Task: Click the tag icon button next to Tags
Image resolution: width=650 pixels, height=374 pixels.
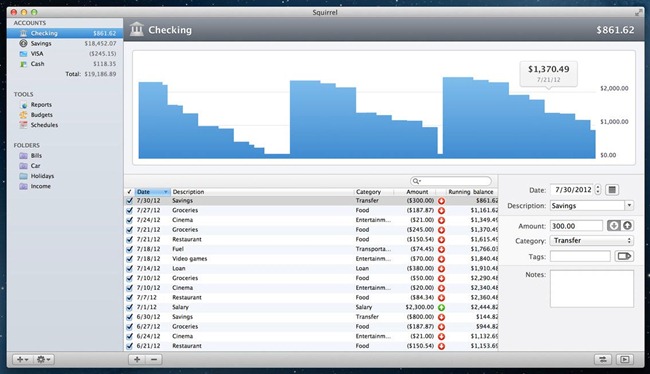Action: pyautogui.click(x=624, y=256)
